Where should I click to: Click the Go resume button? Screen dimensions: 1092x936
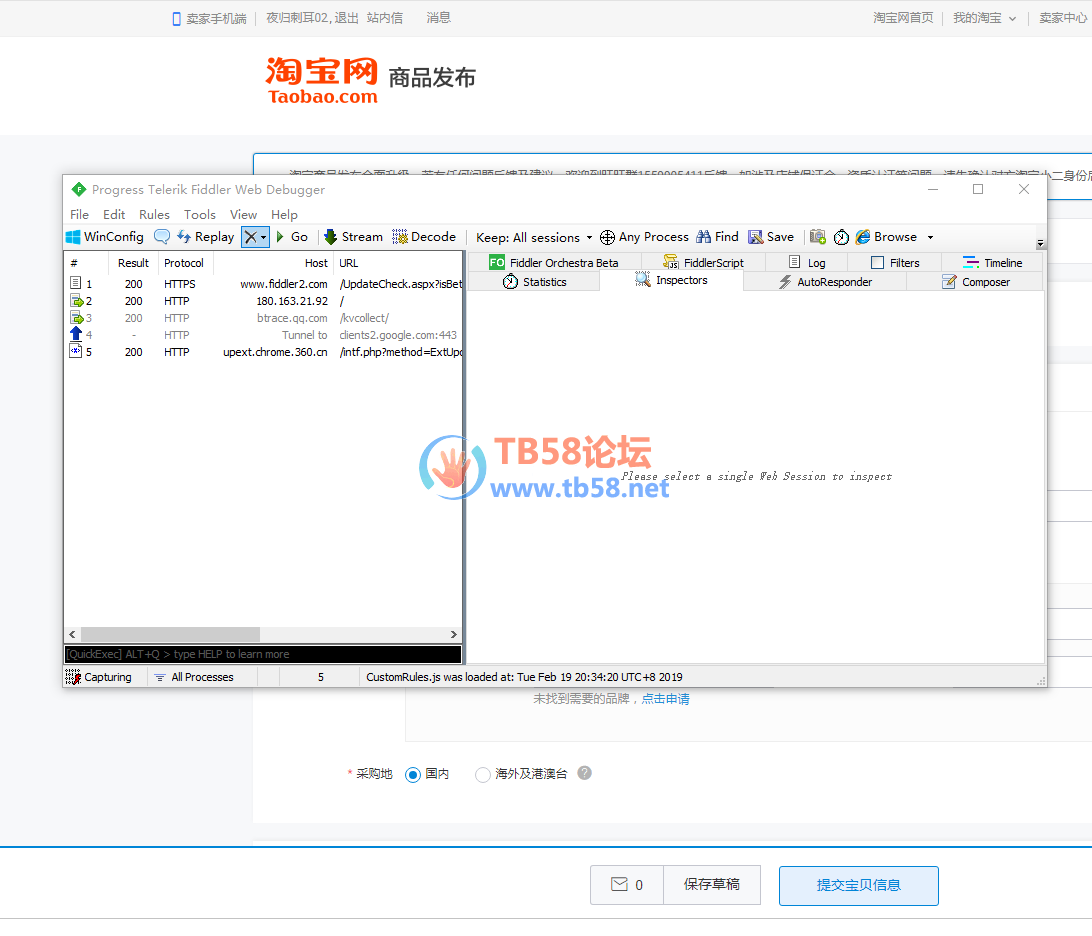click(x=292, y=237)
